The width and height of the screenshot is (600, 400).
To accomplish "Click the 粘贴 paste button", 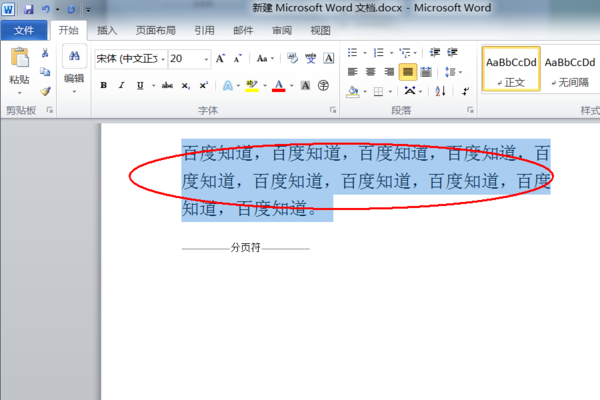I will [x=20, y=71].
